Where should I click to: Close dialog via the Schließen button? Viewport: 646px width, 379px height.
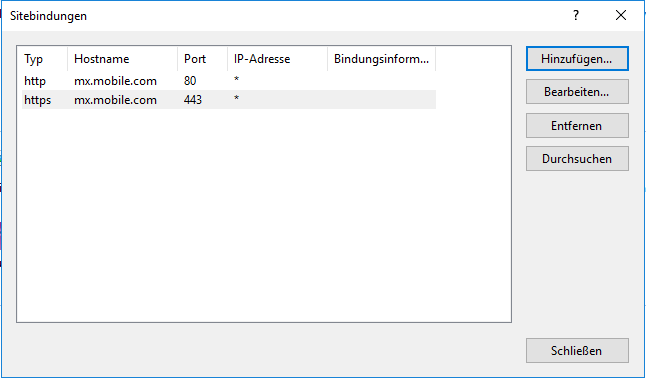click(577, 351)
